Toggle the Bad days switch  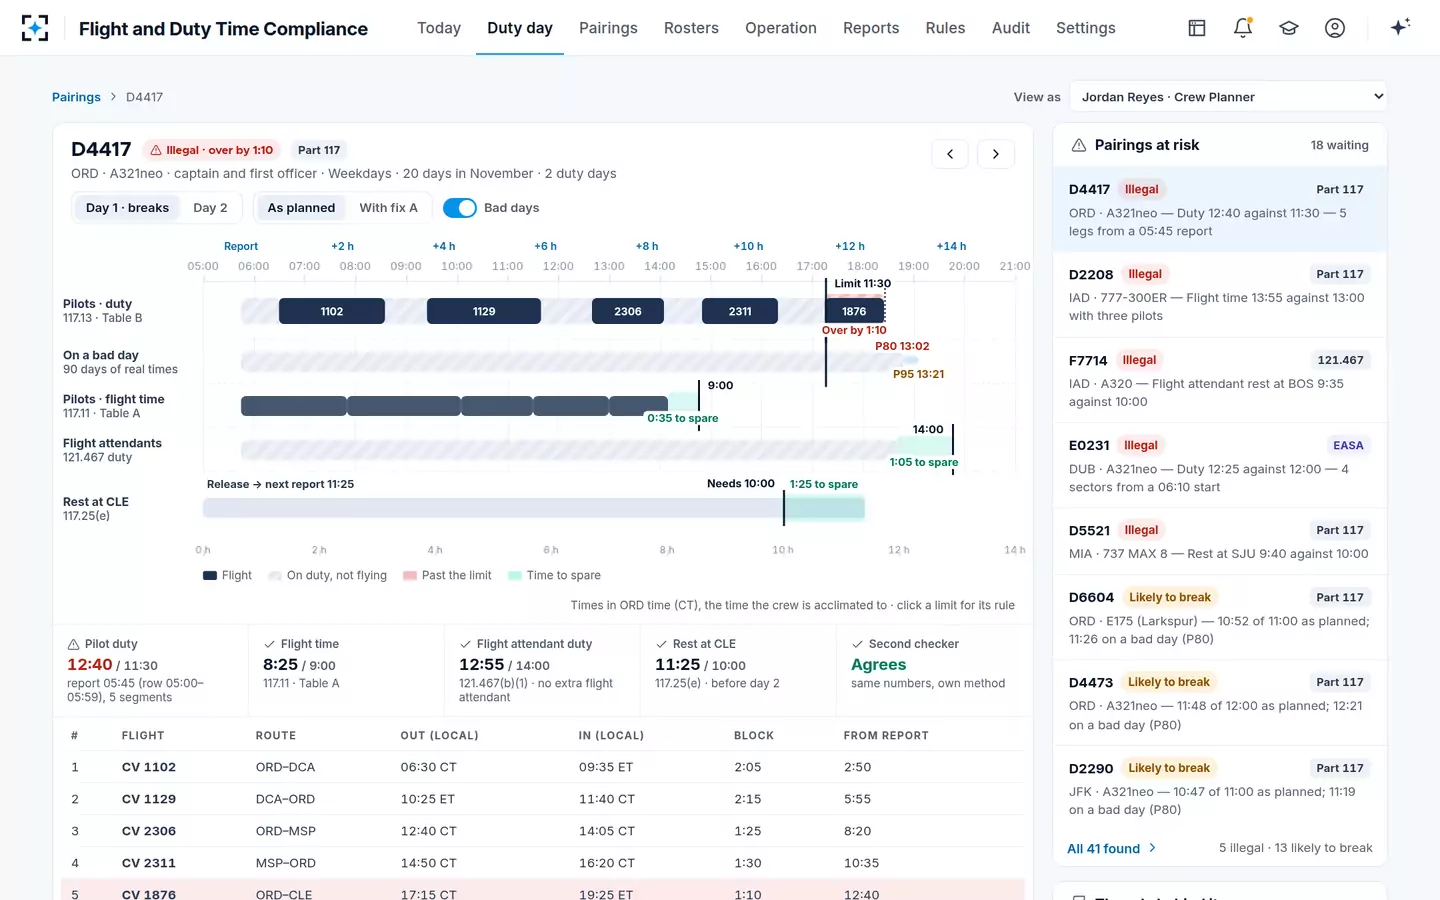pyautogui.click(x=460, y=208)
